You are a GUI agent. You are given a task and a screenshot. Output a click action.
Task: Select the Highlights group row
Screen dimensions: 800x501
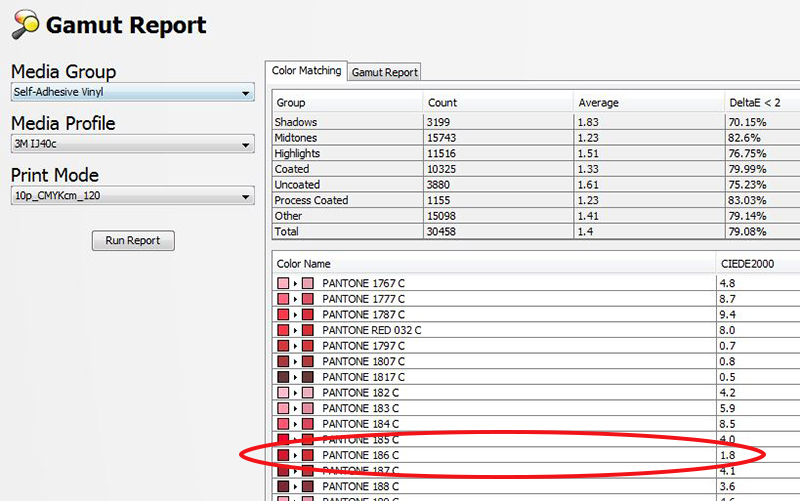tap(536, 154)
